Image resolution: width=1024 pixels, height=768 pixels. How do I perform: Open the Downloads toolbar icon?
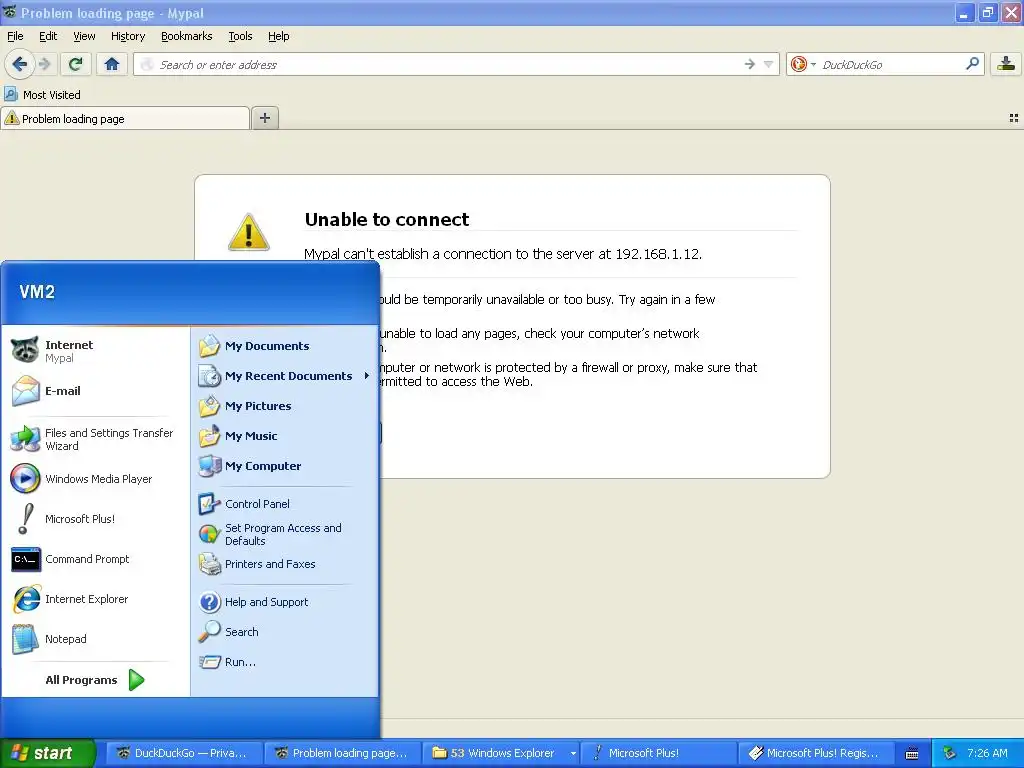pyautogui.click(x=1006, y=64)
